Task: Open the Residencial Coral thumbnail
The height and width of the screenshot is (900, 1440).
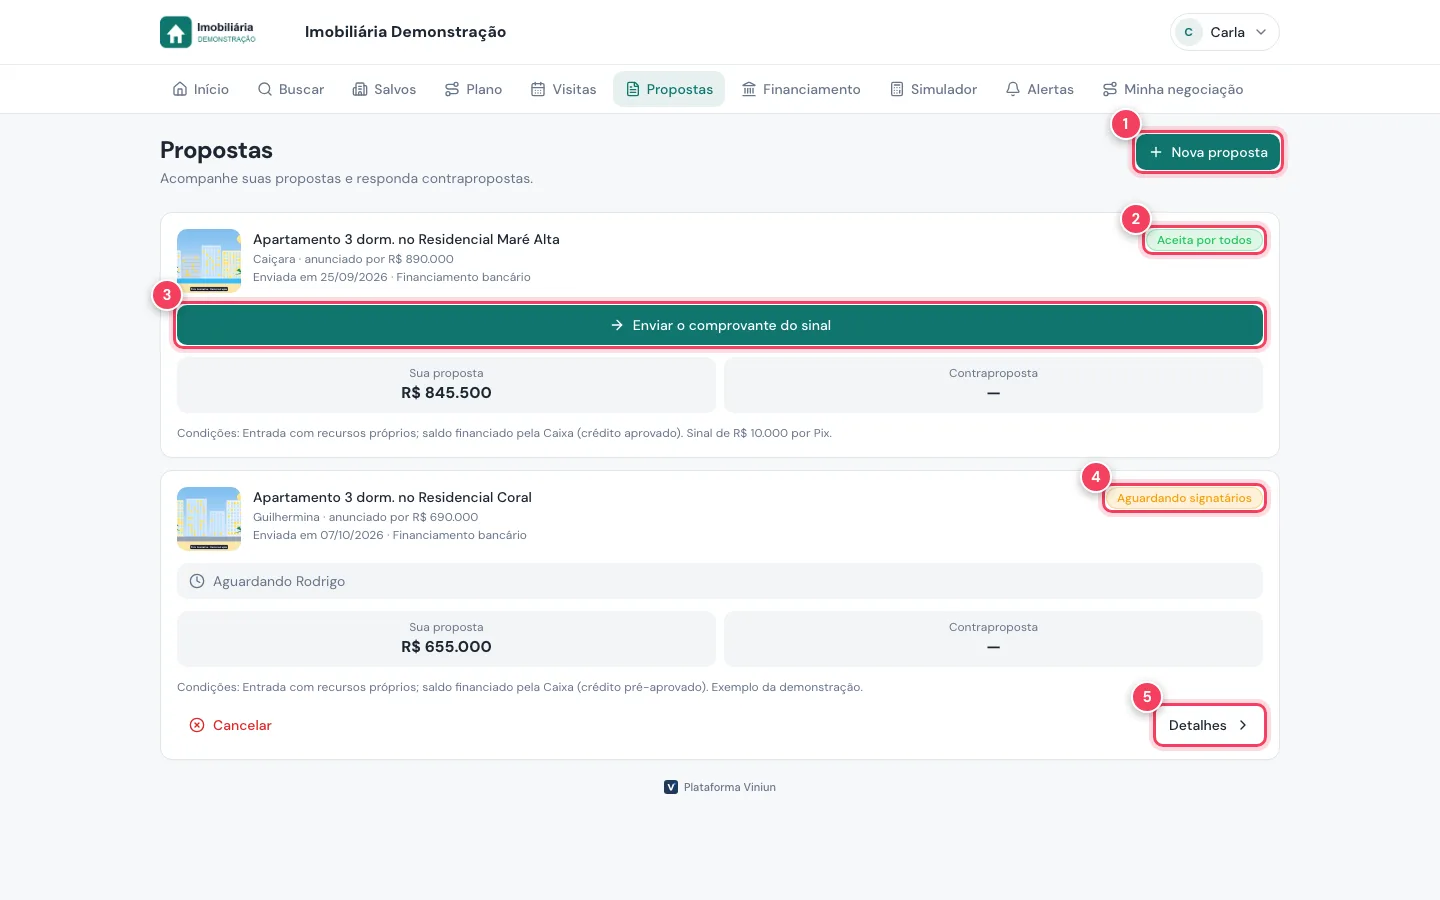Action: pos(209,519)
